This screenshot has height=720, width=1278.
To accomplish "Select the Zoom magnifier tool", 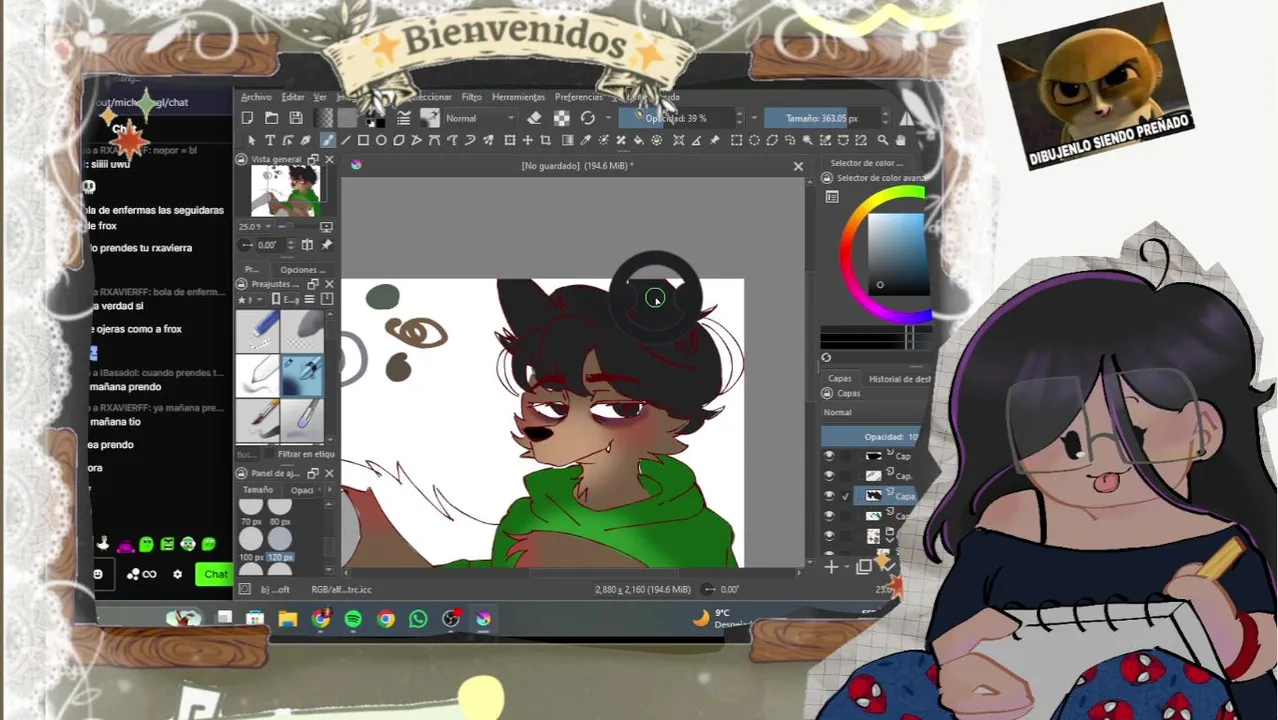I will 882,140.
